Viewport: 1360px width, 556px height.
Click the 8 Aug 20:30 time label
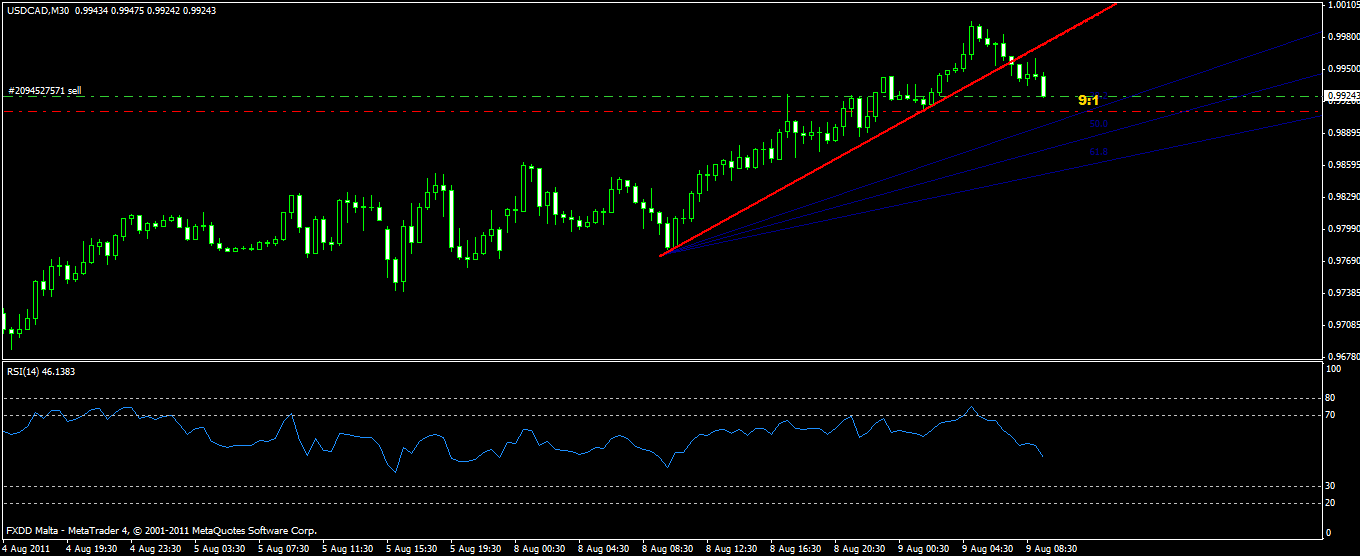coord(861,548)
